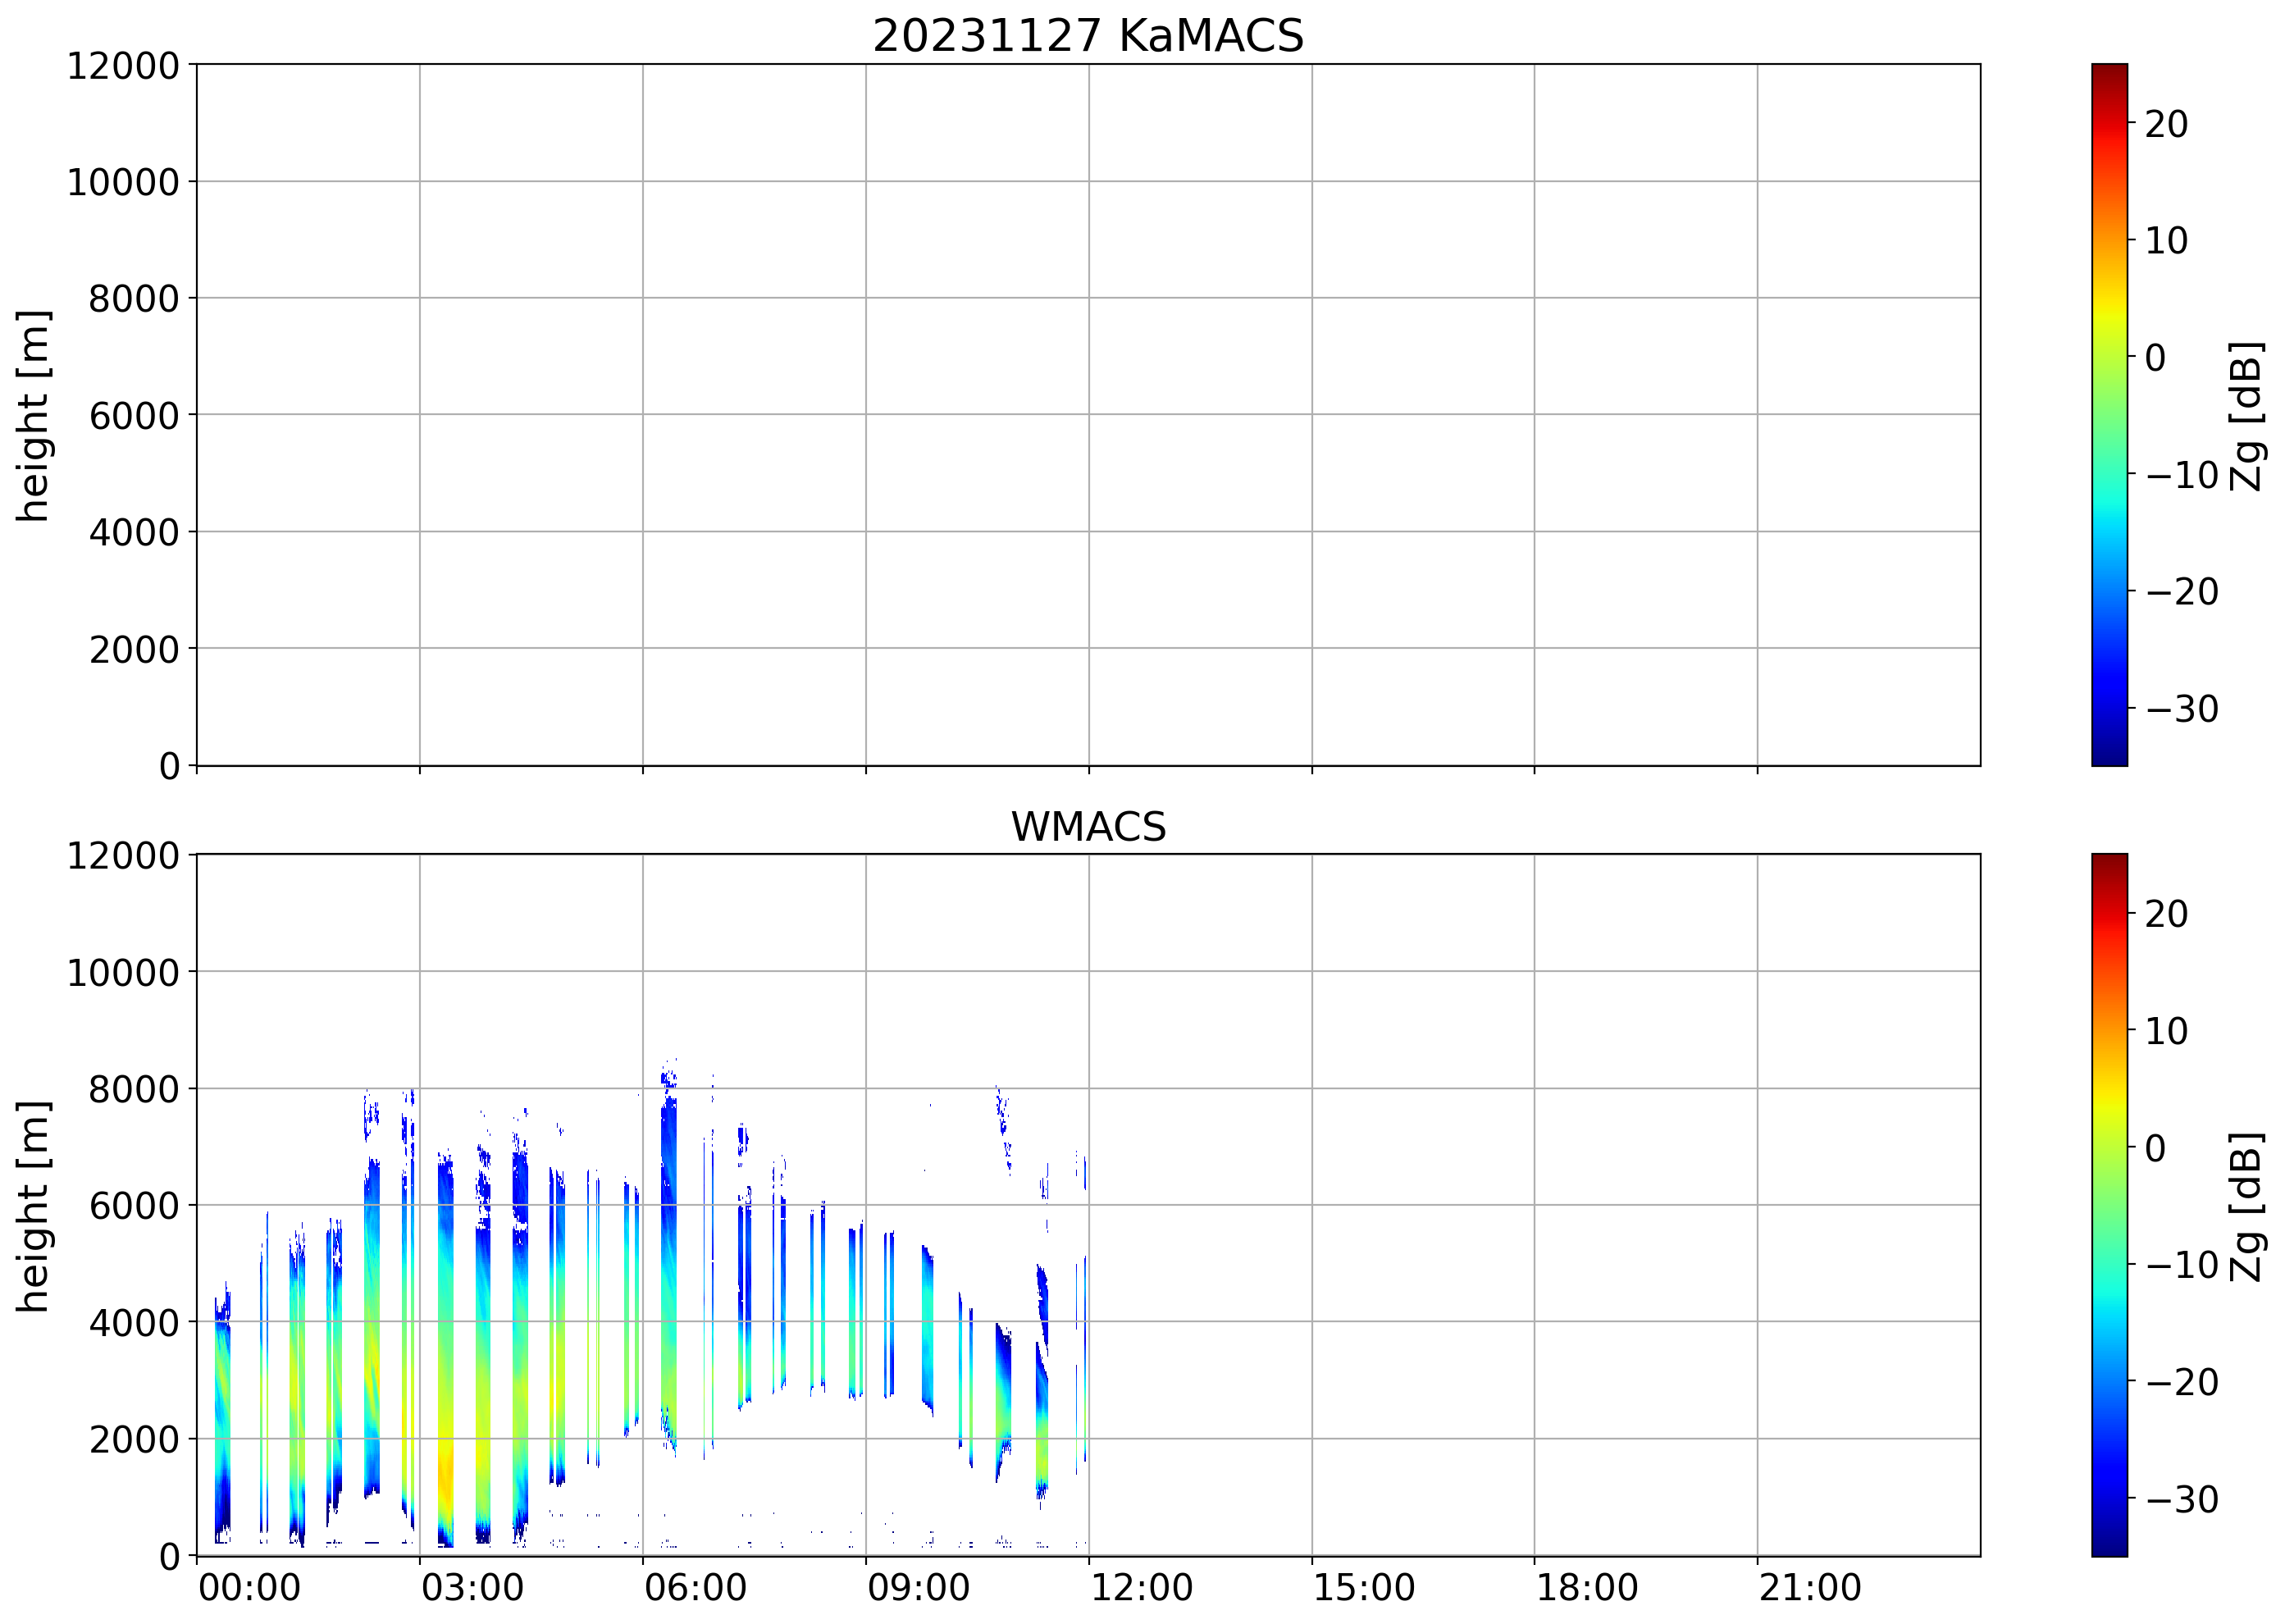Click the 06:00 time axis label

695,1588
